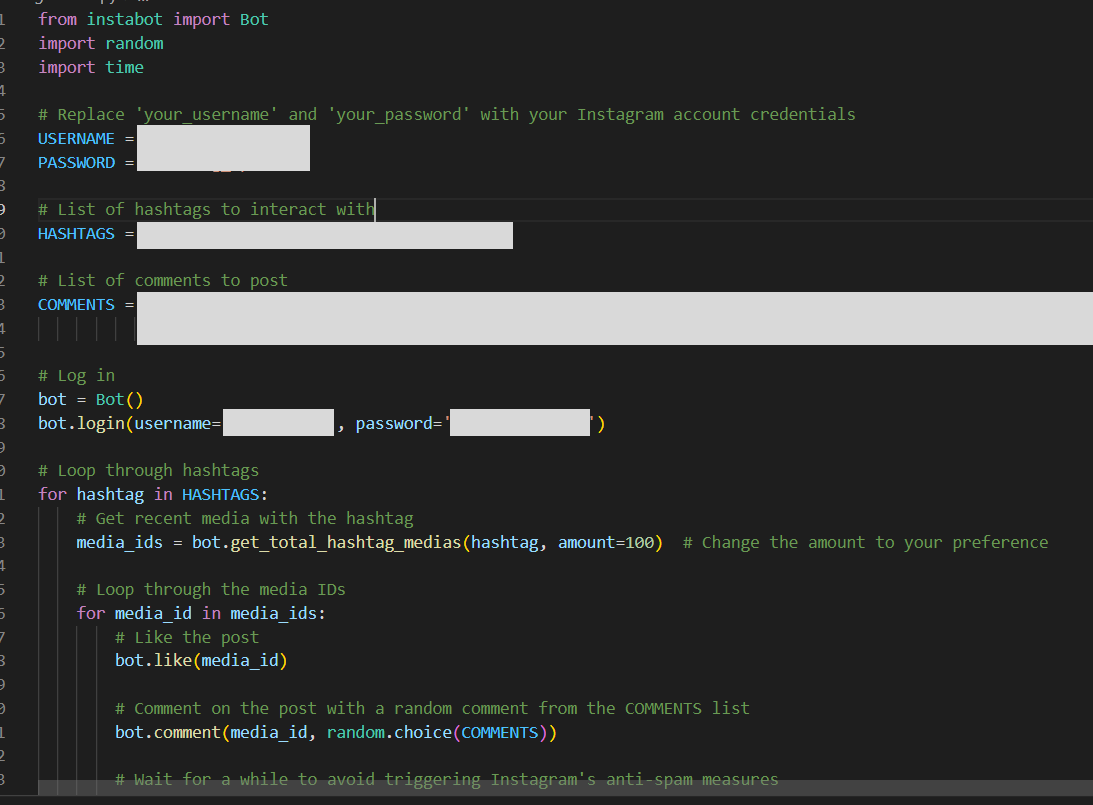Click the '# Like the post' comment

pos(187,637)
